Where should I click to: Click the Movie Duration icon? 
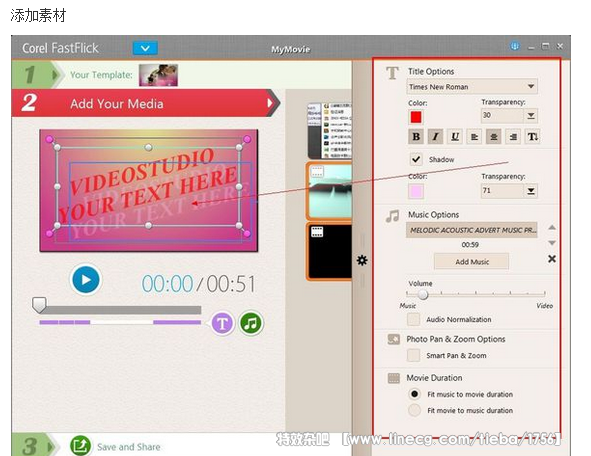(393, 378)
